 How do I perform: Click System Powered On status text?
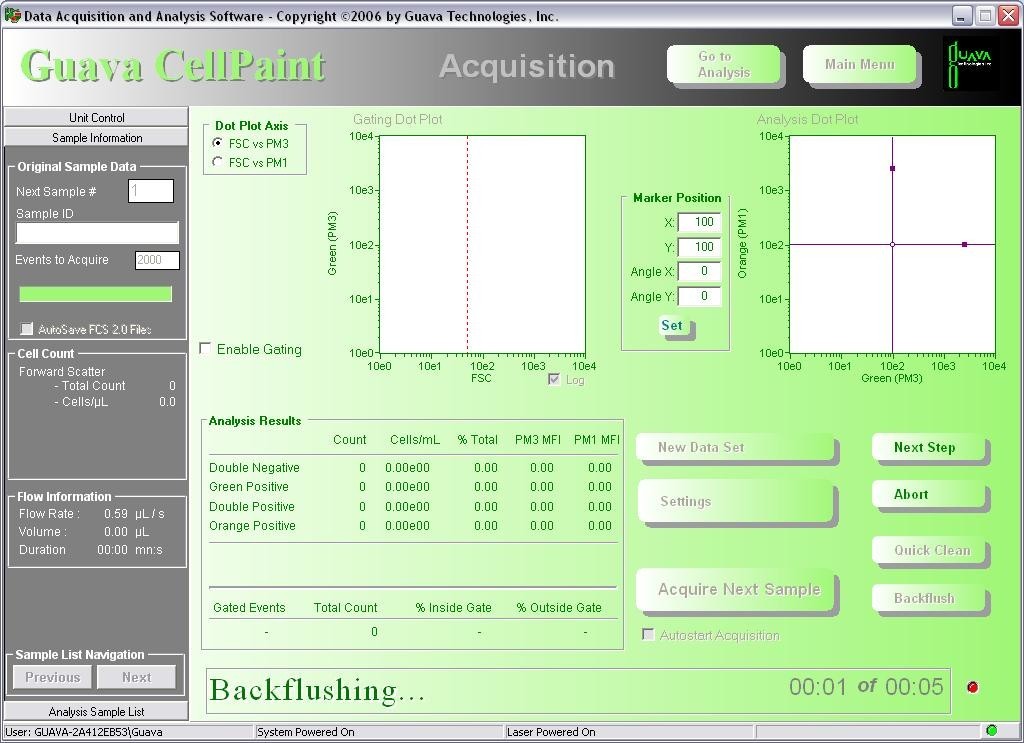coord(306,732)
